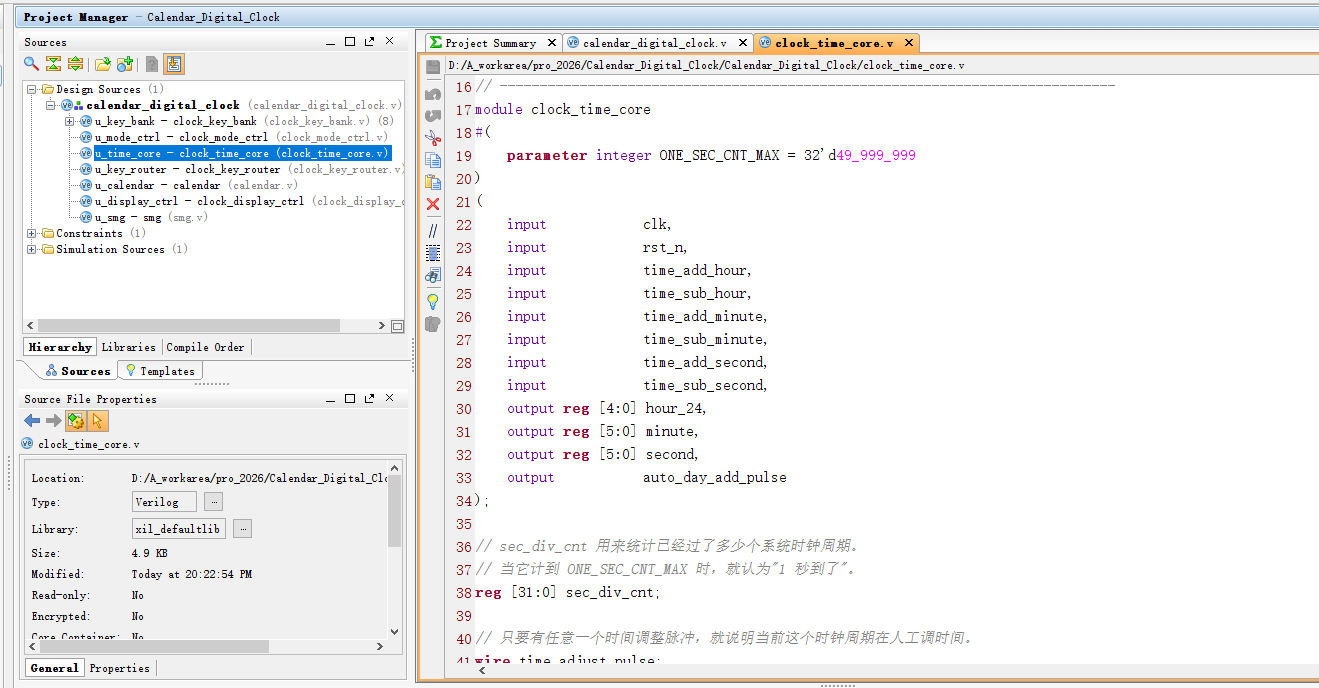This screenshot has width=1319, height=688.
Task: Click the column selection mode icon
Action: 433,253
